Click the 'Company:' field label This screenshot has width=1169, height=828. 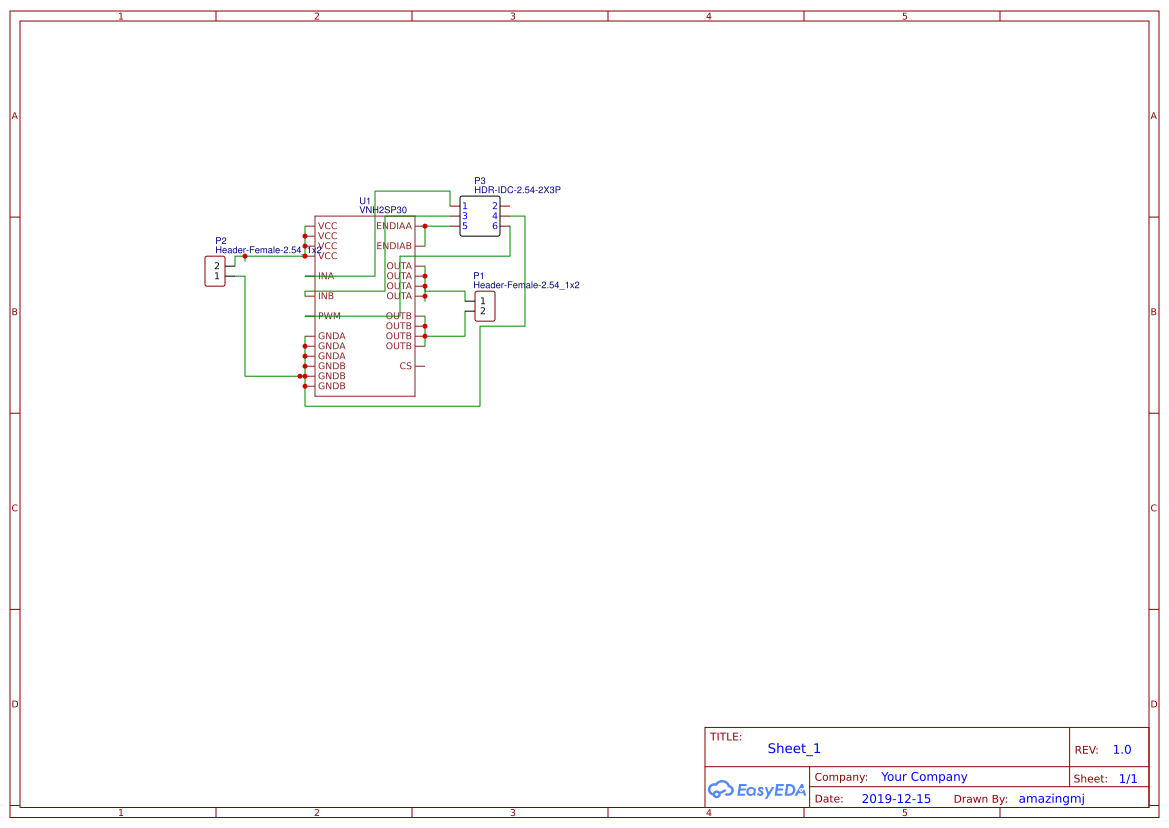(841, 777)
